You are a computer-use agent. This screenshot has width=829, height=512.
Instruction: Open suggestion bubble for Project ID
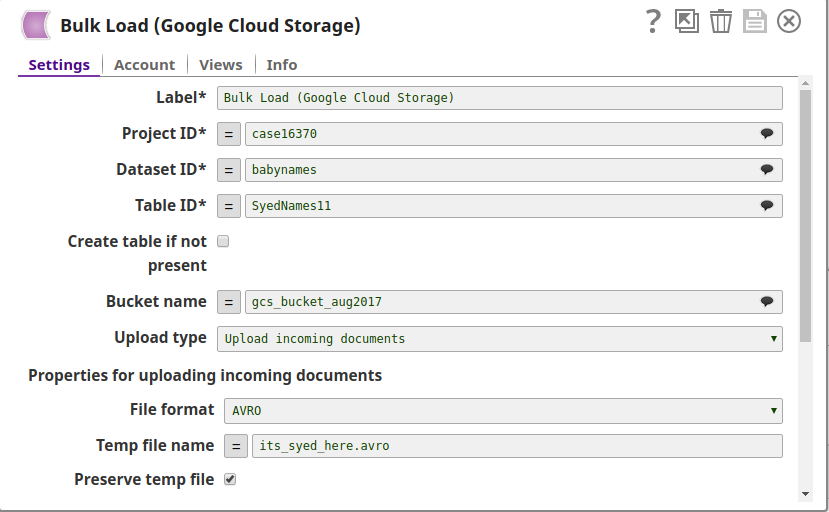click(767, 133)
